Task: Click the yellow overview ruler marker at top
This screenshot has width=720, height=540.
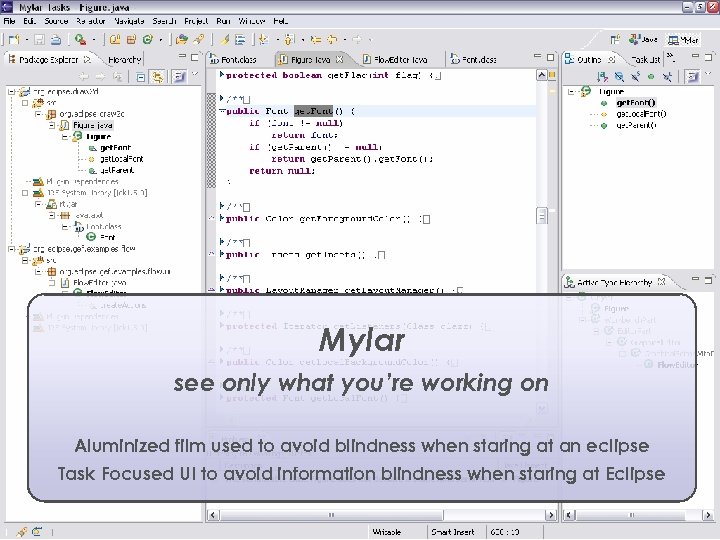Action: (x=552, y=75)
